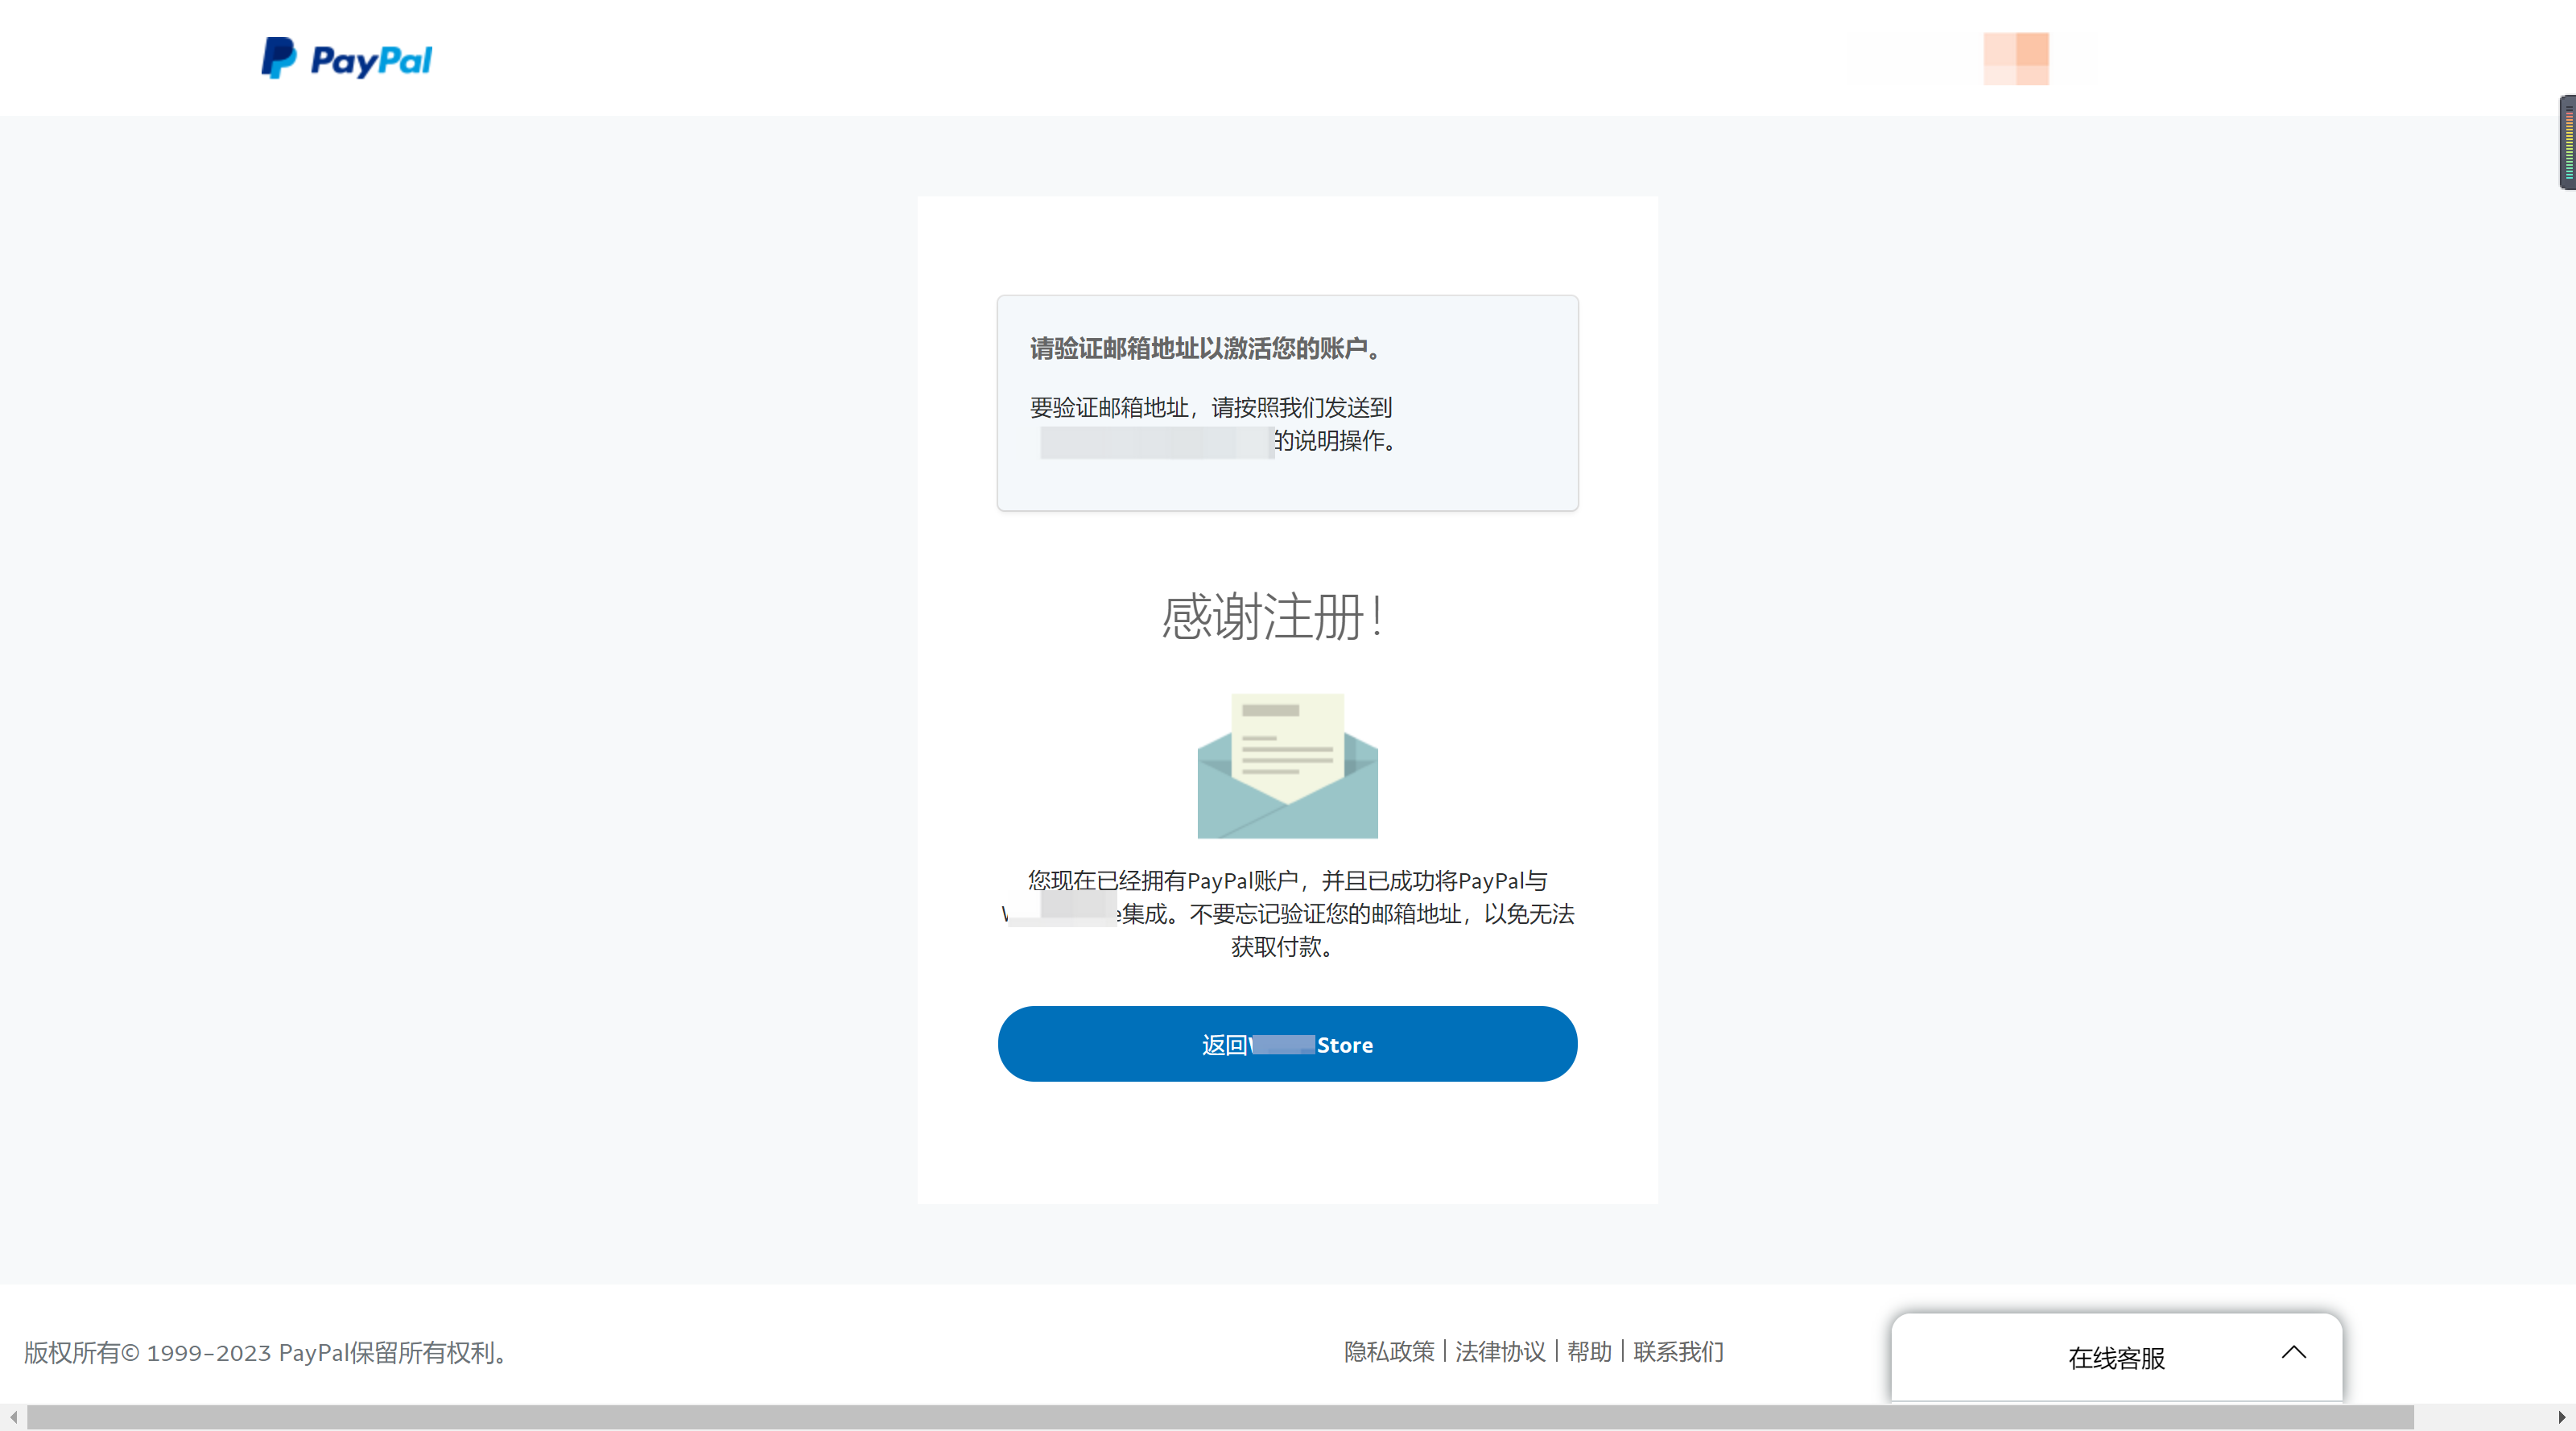Image resolution: width=2576 pixels, height=1431 pixels.
Task: Click the blurred profile icon in header
Action: pos(2016,58)
